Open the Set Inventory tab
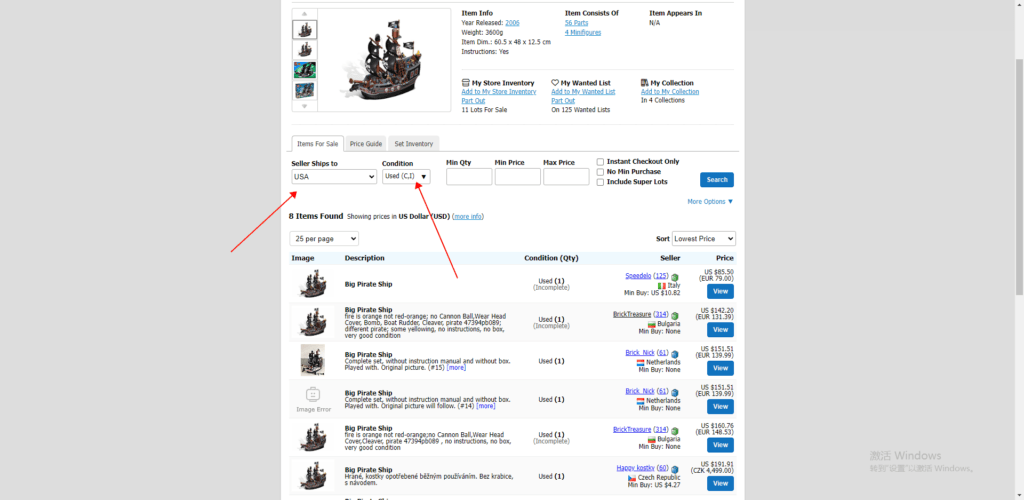This screenshot has height=500, width=1024. pos(413,144)
